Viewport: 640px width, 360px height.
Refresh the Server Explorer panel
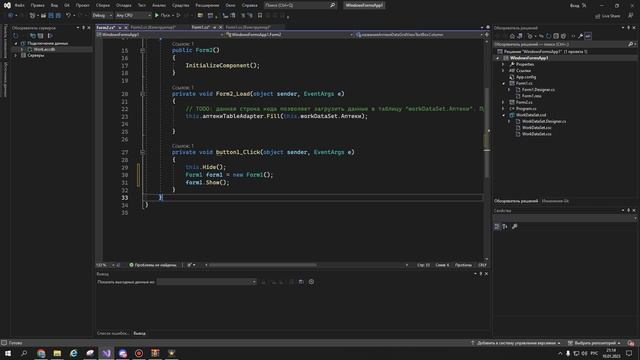tap(16, 36)
